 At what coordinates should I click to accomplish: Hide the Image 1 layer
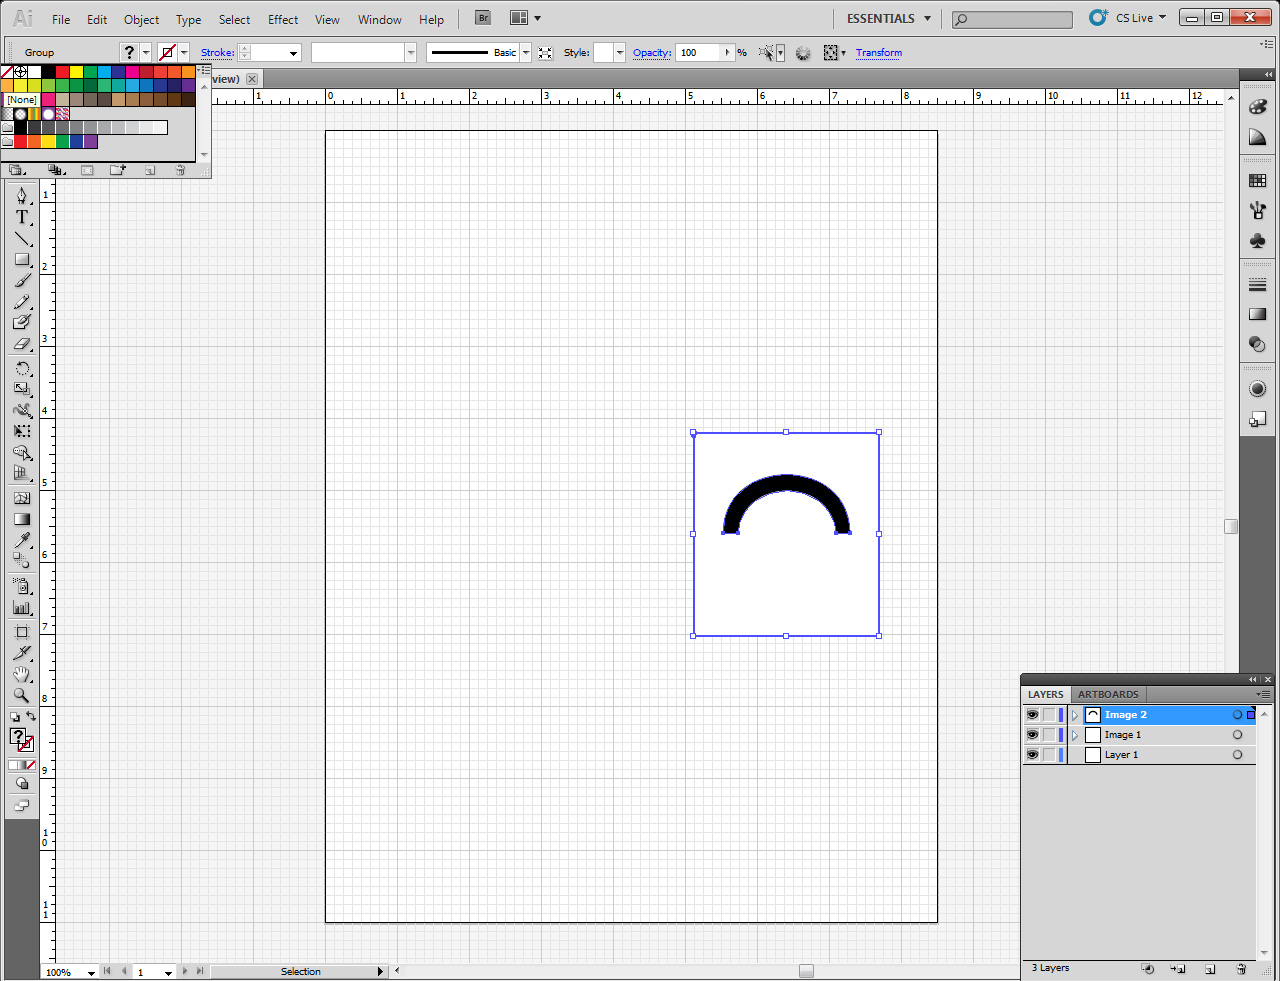point(1032,735)
